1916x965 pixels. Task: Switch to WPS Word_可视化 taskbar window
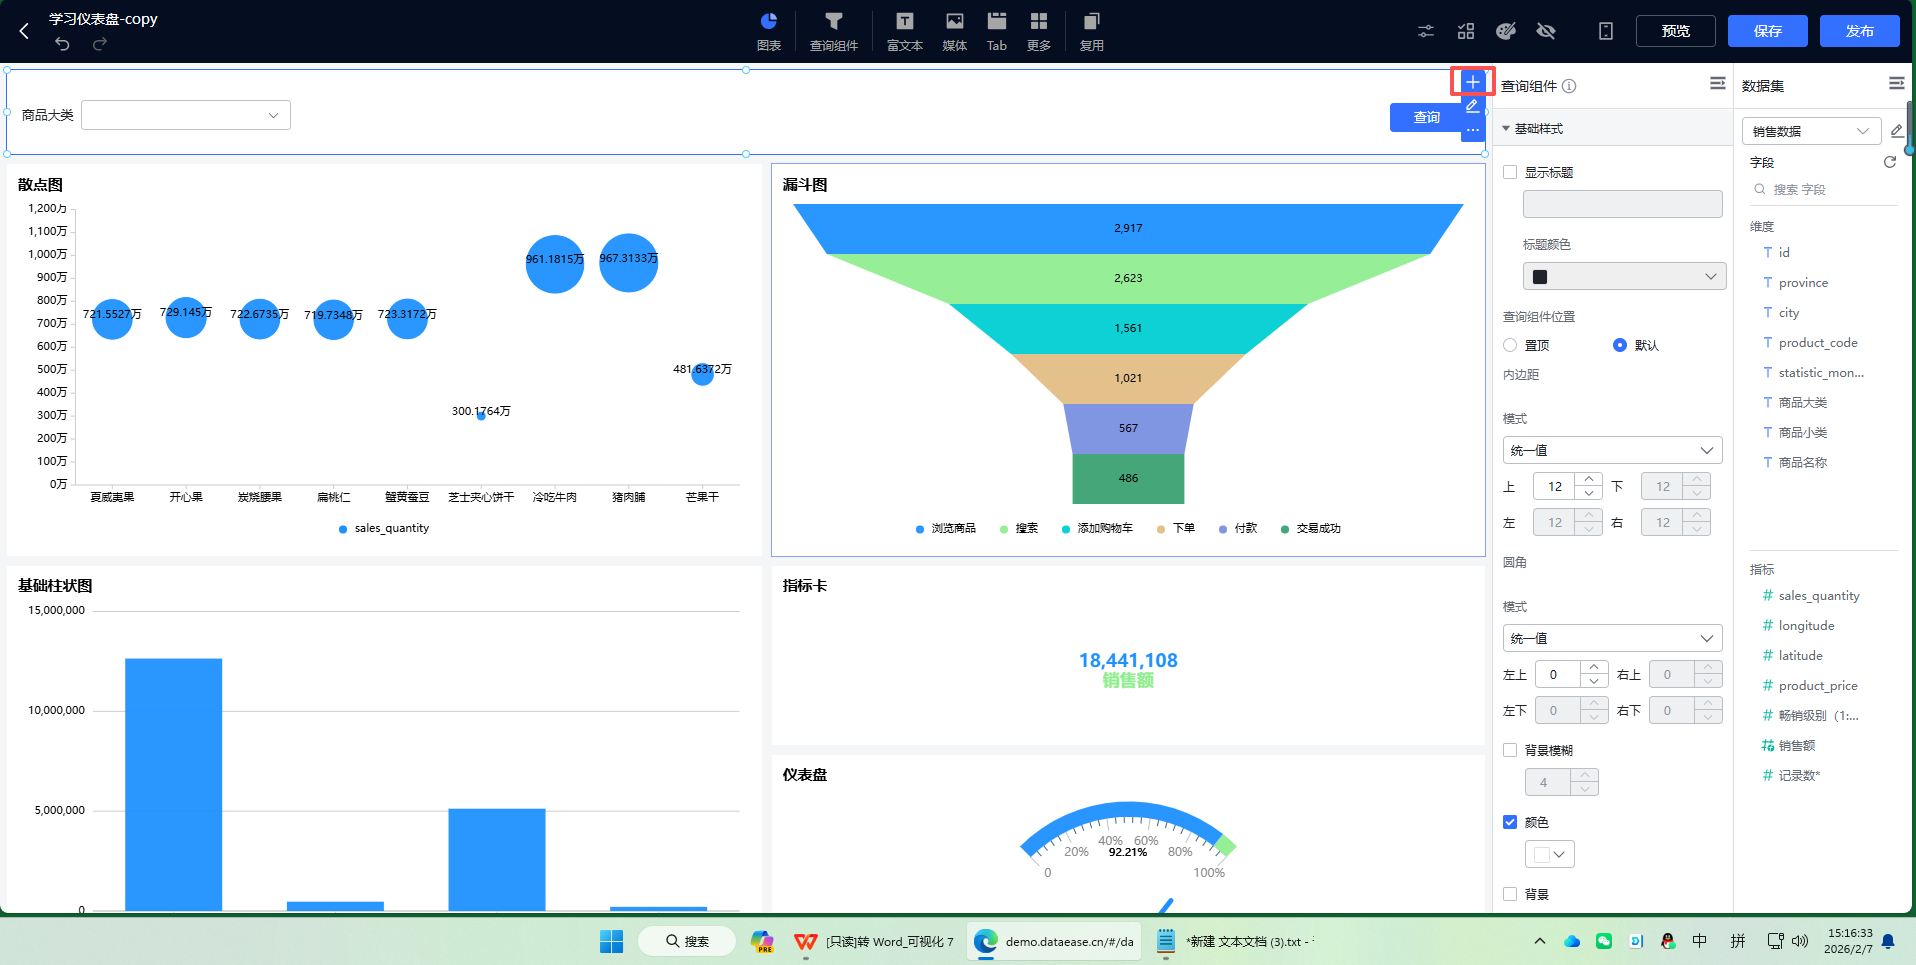point(875,941)
